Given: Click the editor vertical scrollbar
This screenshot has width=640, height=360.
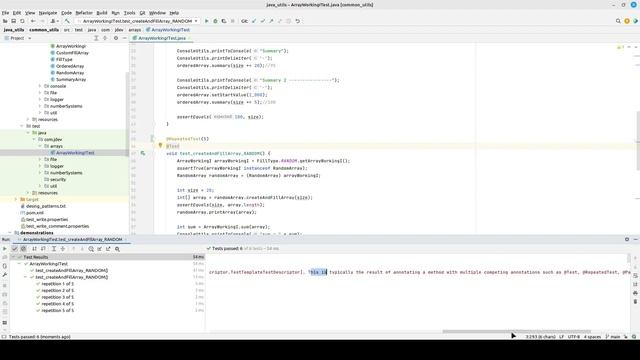Looking at the screenshot, I should click(638, 141).
